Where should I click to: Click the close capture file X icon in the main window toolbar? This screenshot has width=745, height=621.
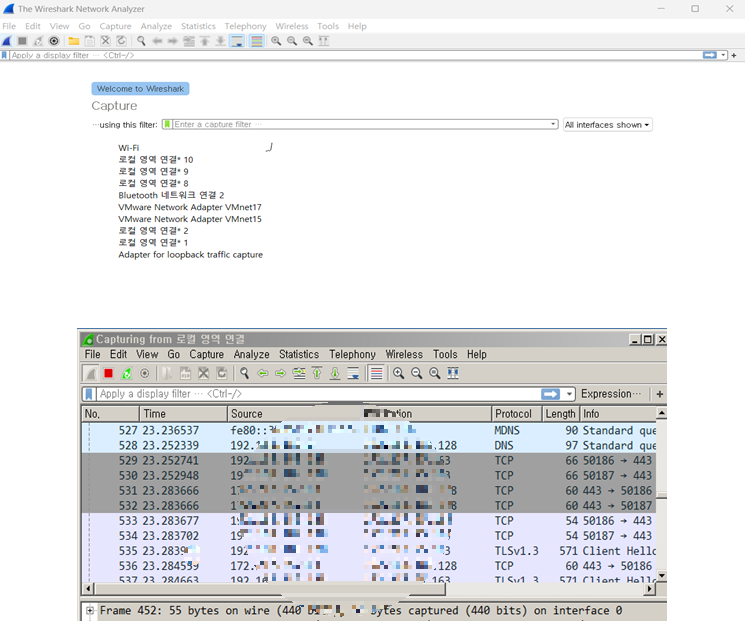105,41
